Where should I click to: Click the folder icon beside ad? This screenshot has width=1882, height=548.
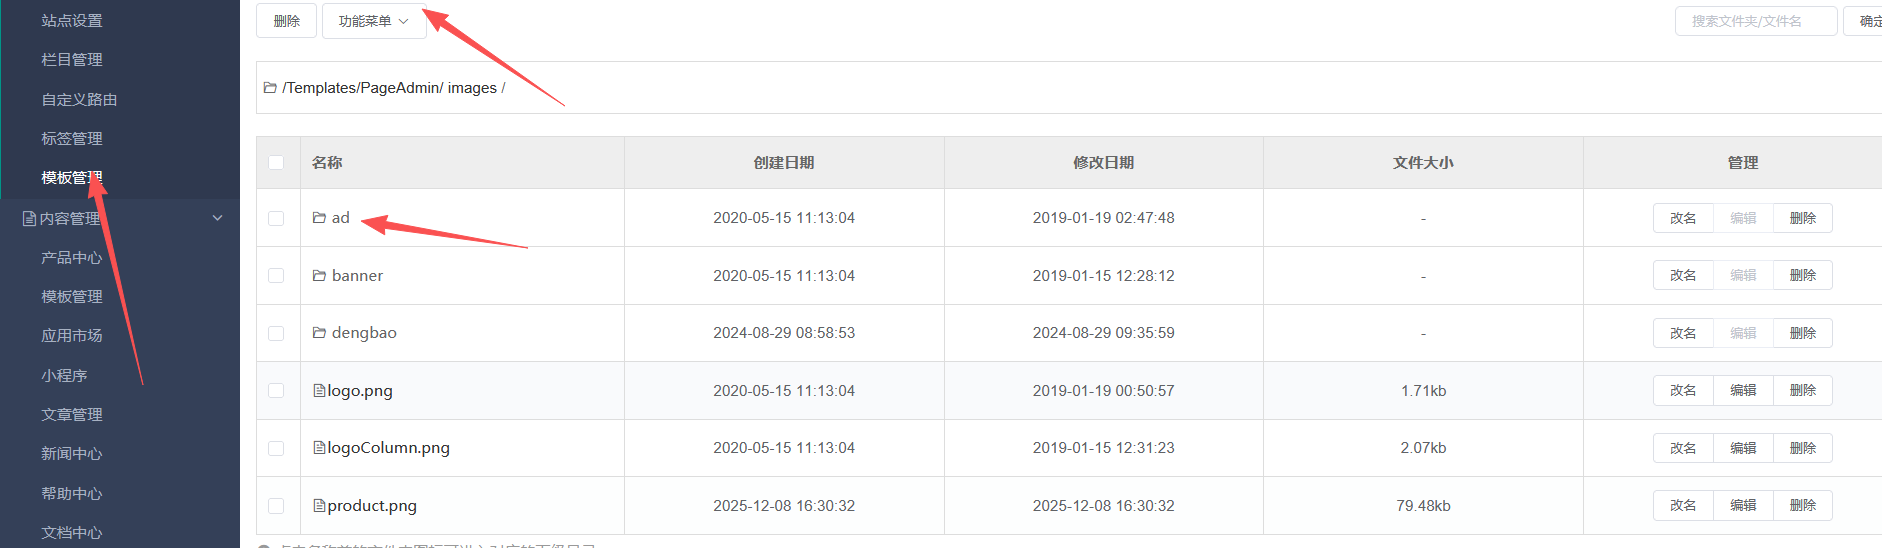[x=319, y=218]
